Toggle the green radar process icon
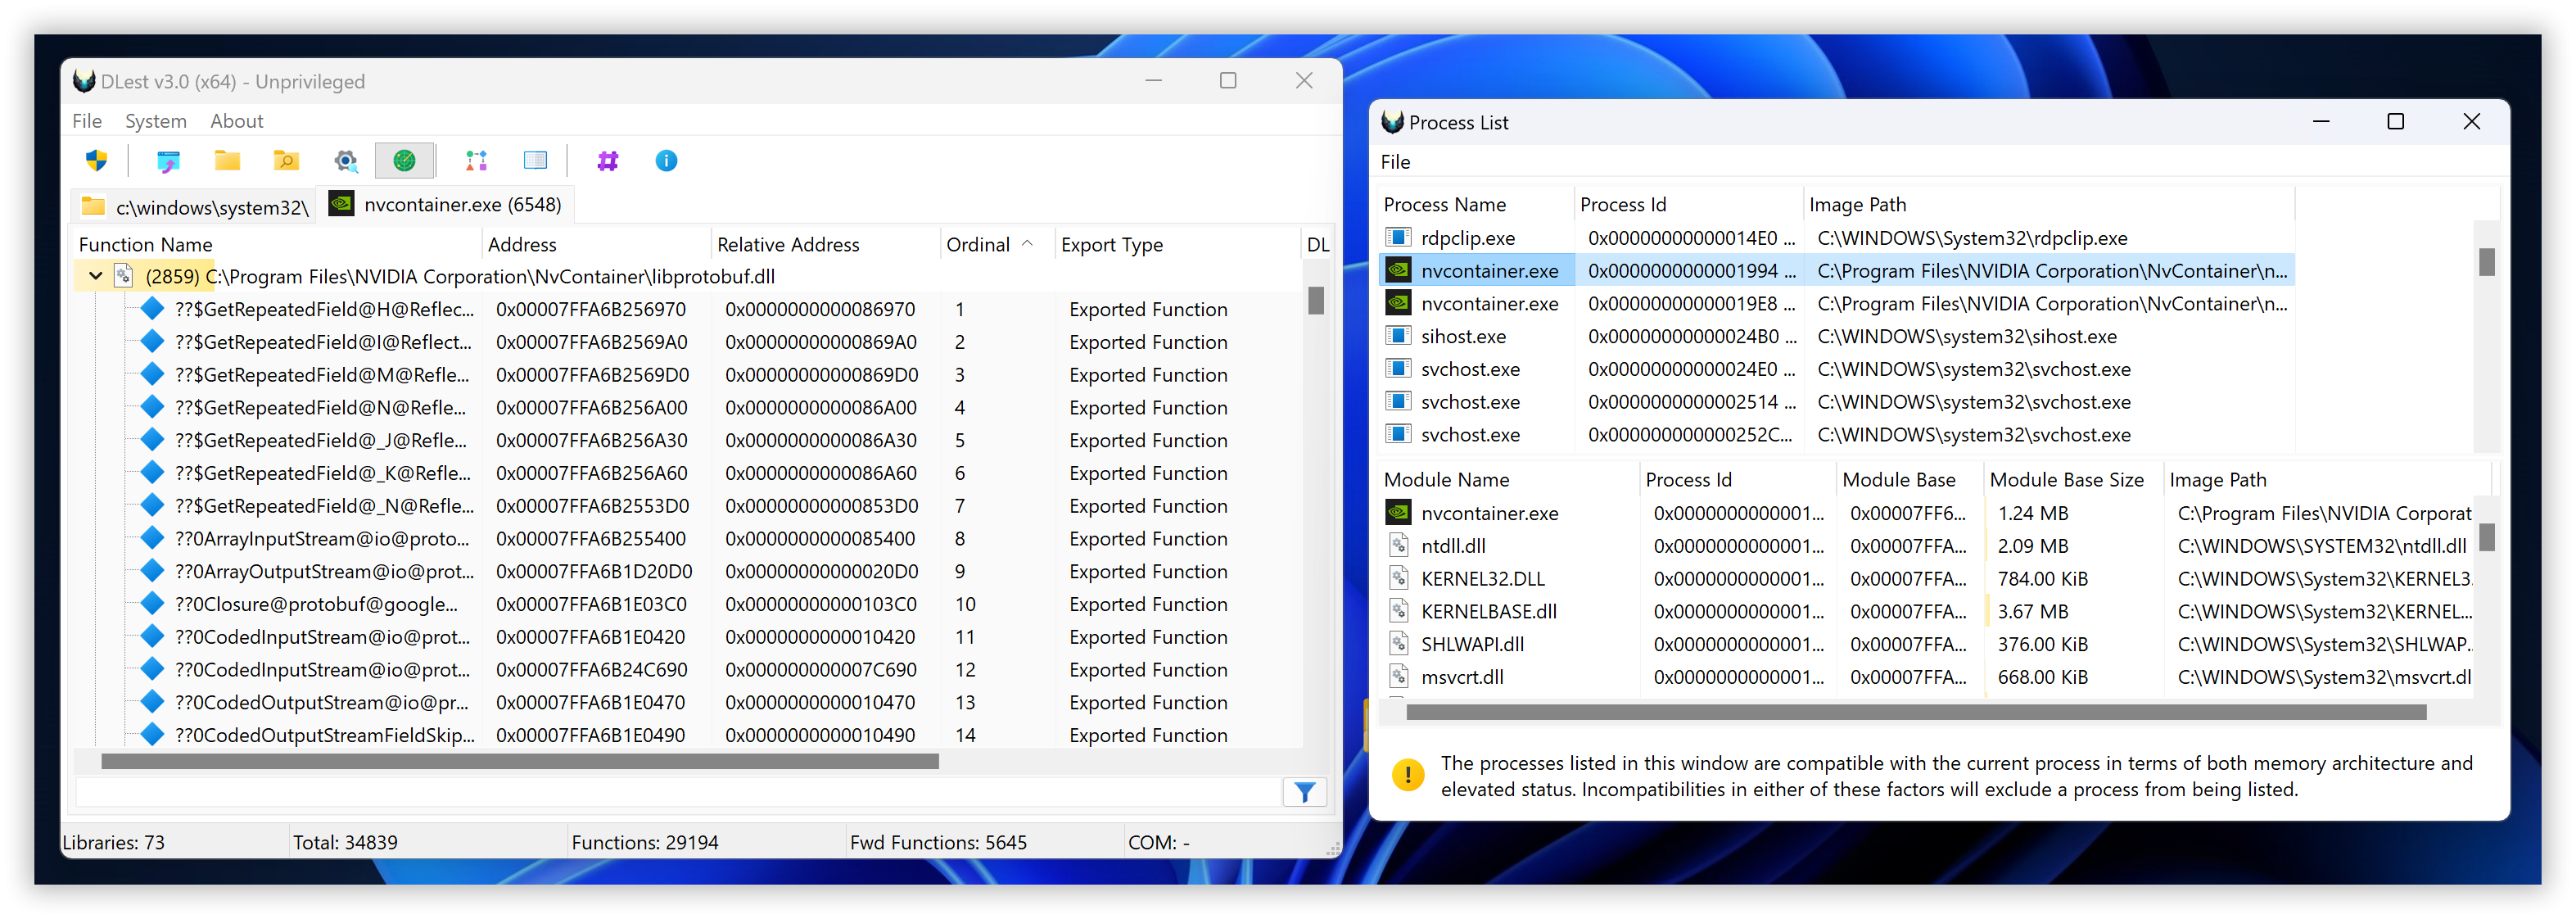 (x=404, y=161)
